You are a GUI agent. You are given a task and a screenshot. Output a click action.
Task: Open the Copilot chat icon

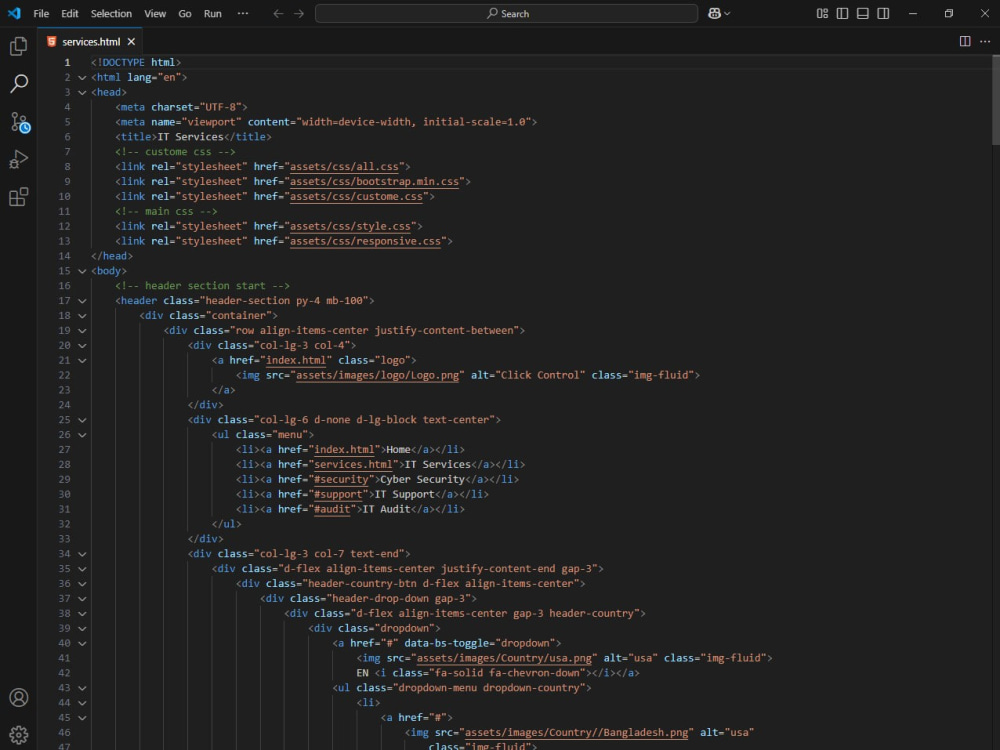click(x=714, y=13)
